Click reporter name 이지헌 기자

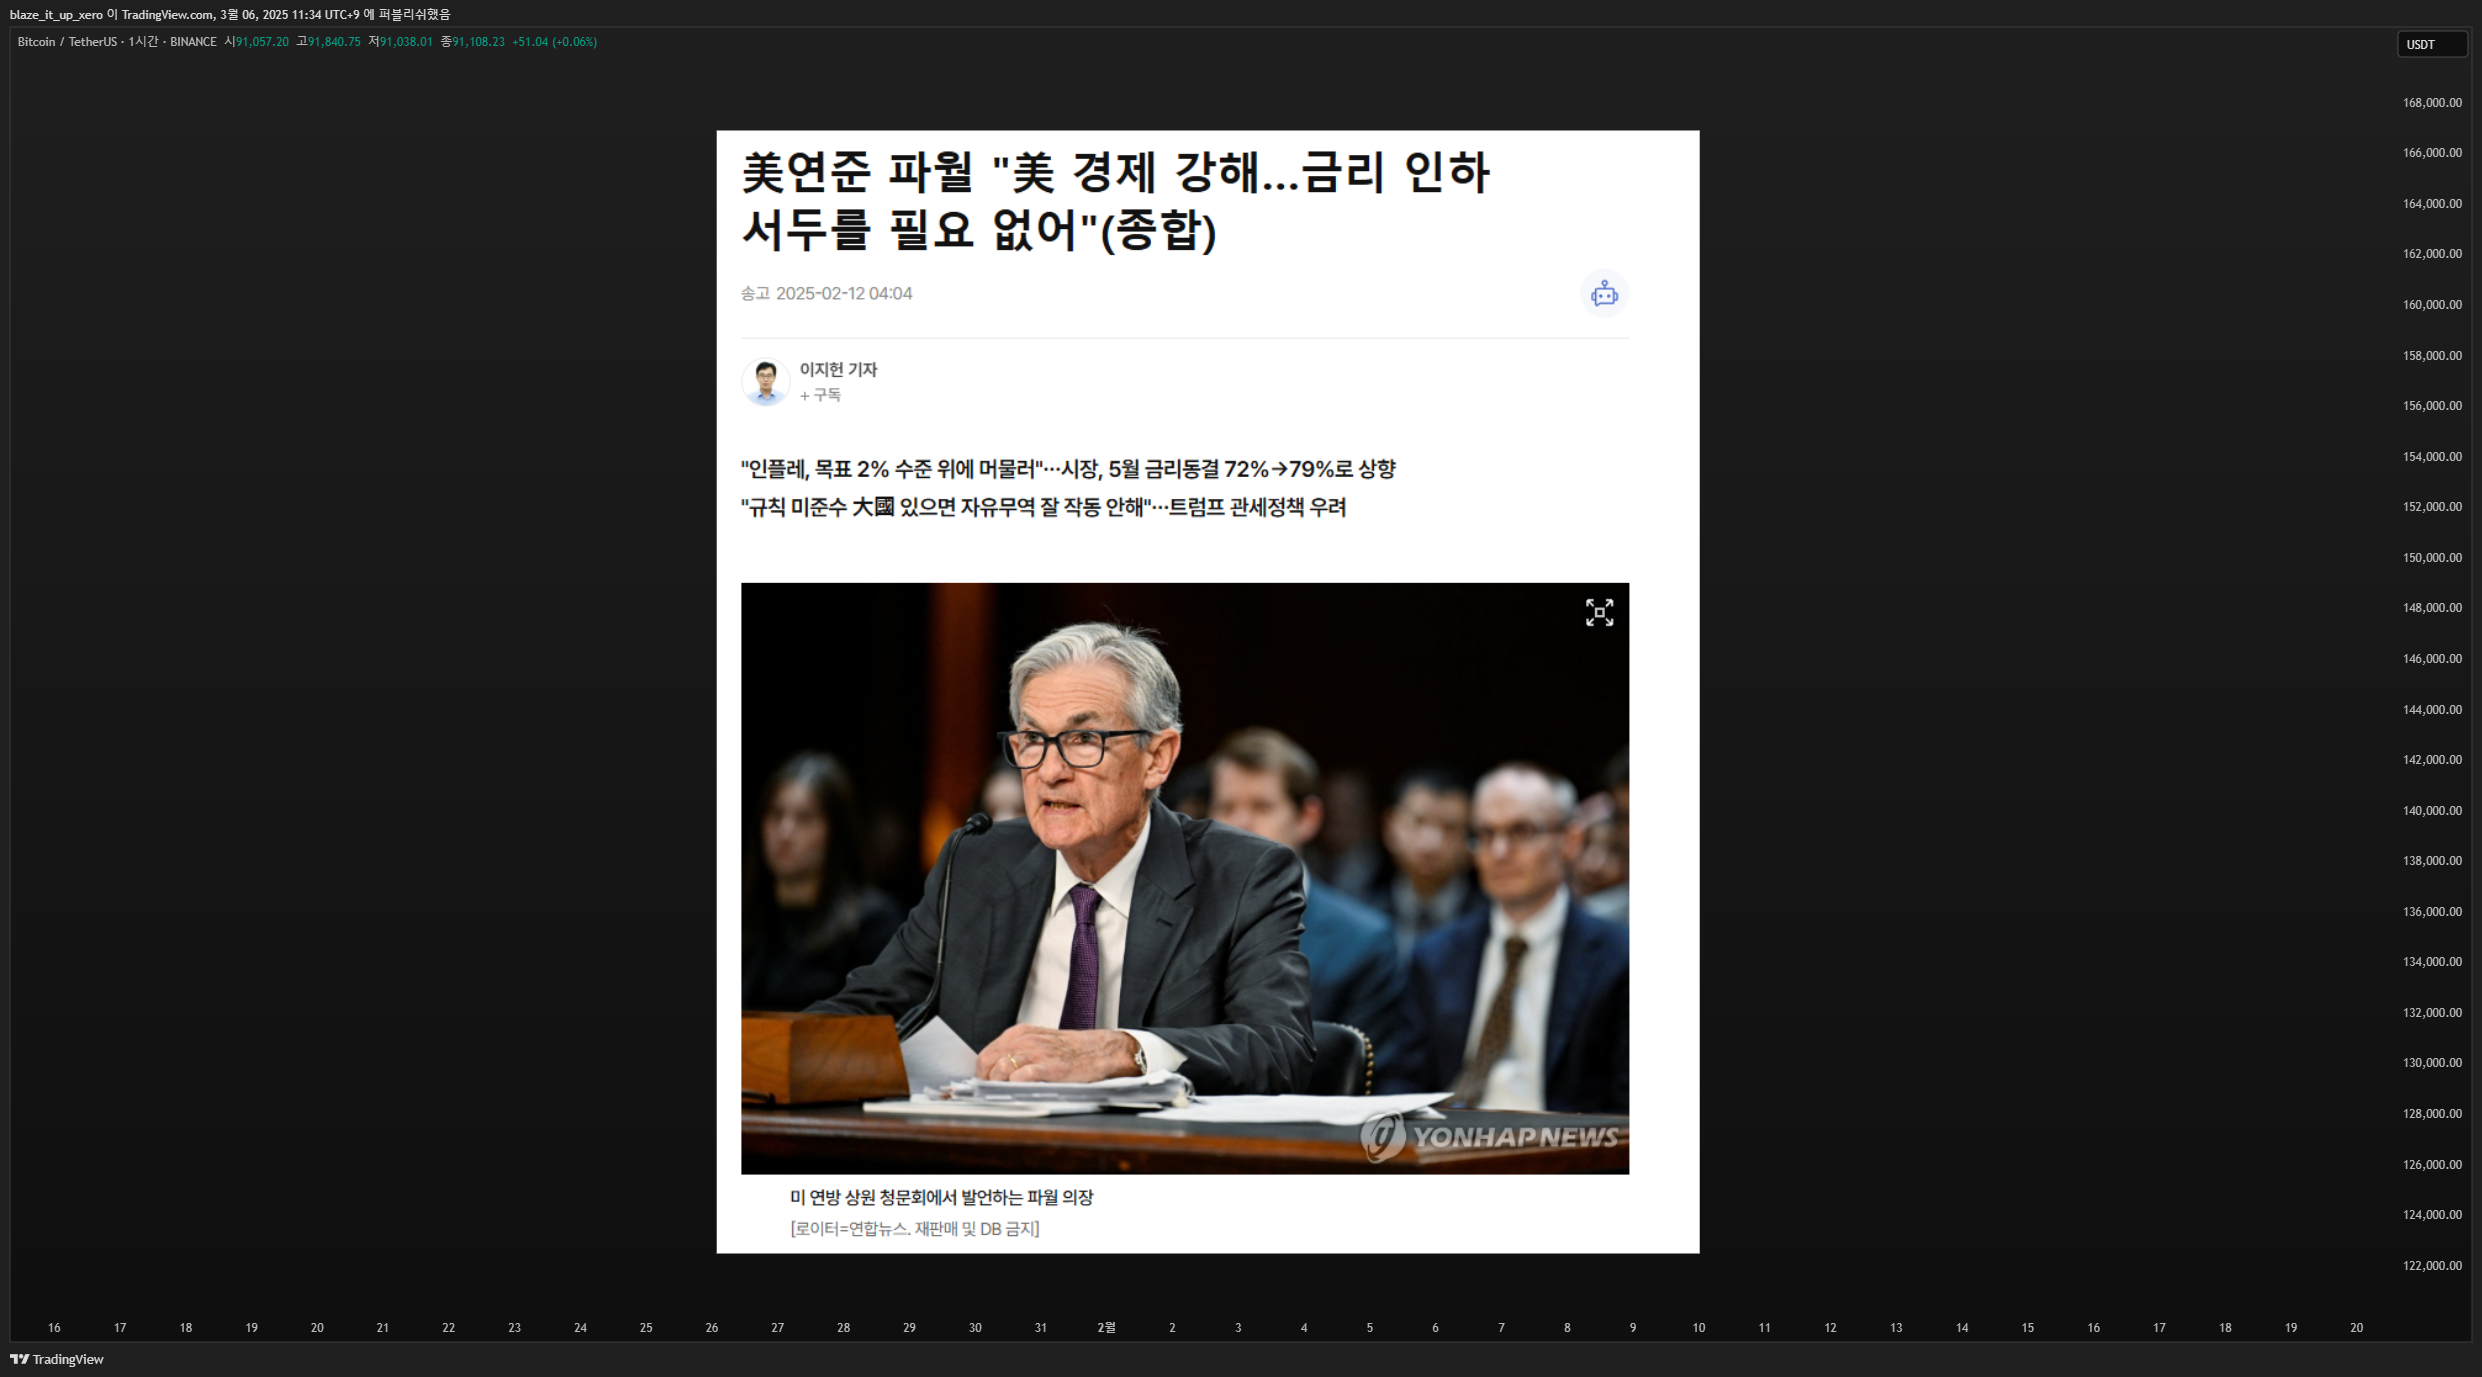[x=838, y=369]
